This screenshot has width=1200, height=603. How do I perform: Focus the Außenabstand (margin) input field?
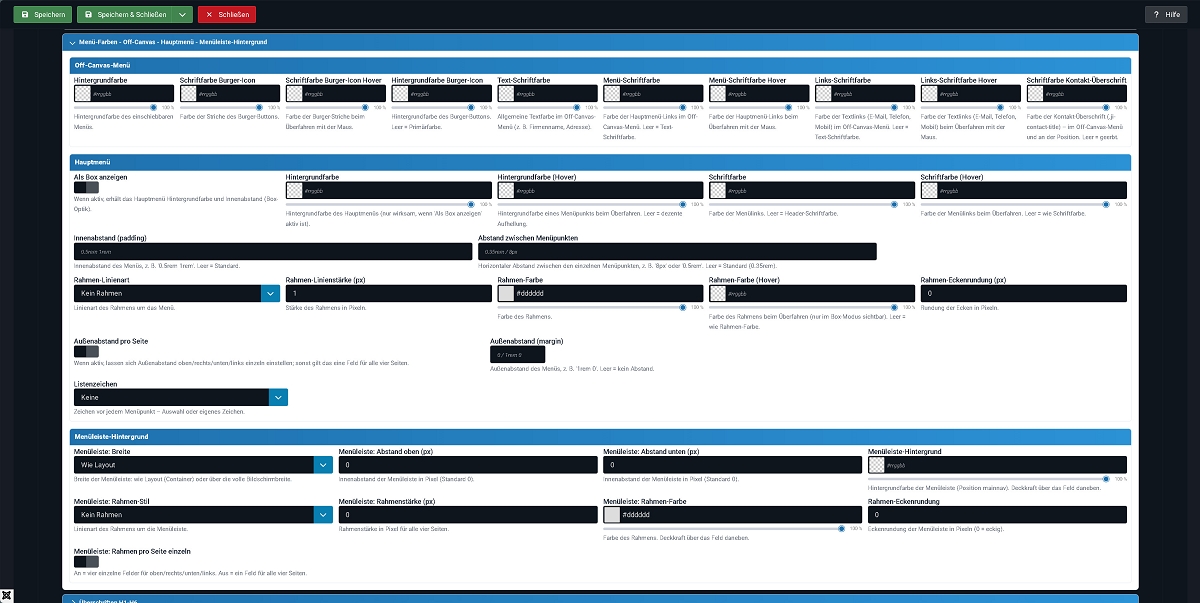pos(517,355)
